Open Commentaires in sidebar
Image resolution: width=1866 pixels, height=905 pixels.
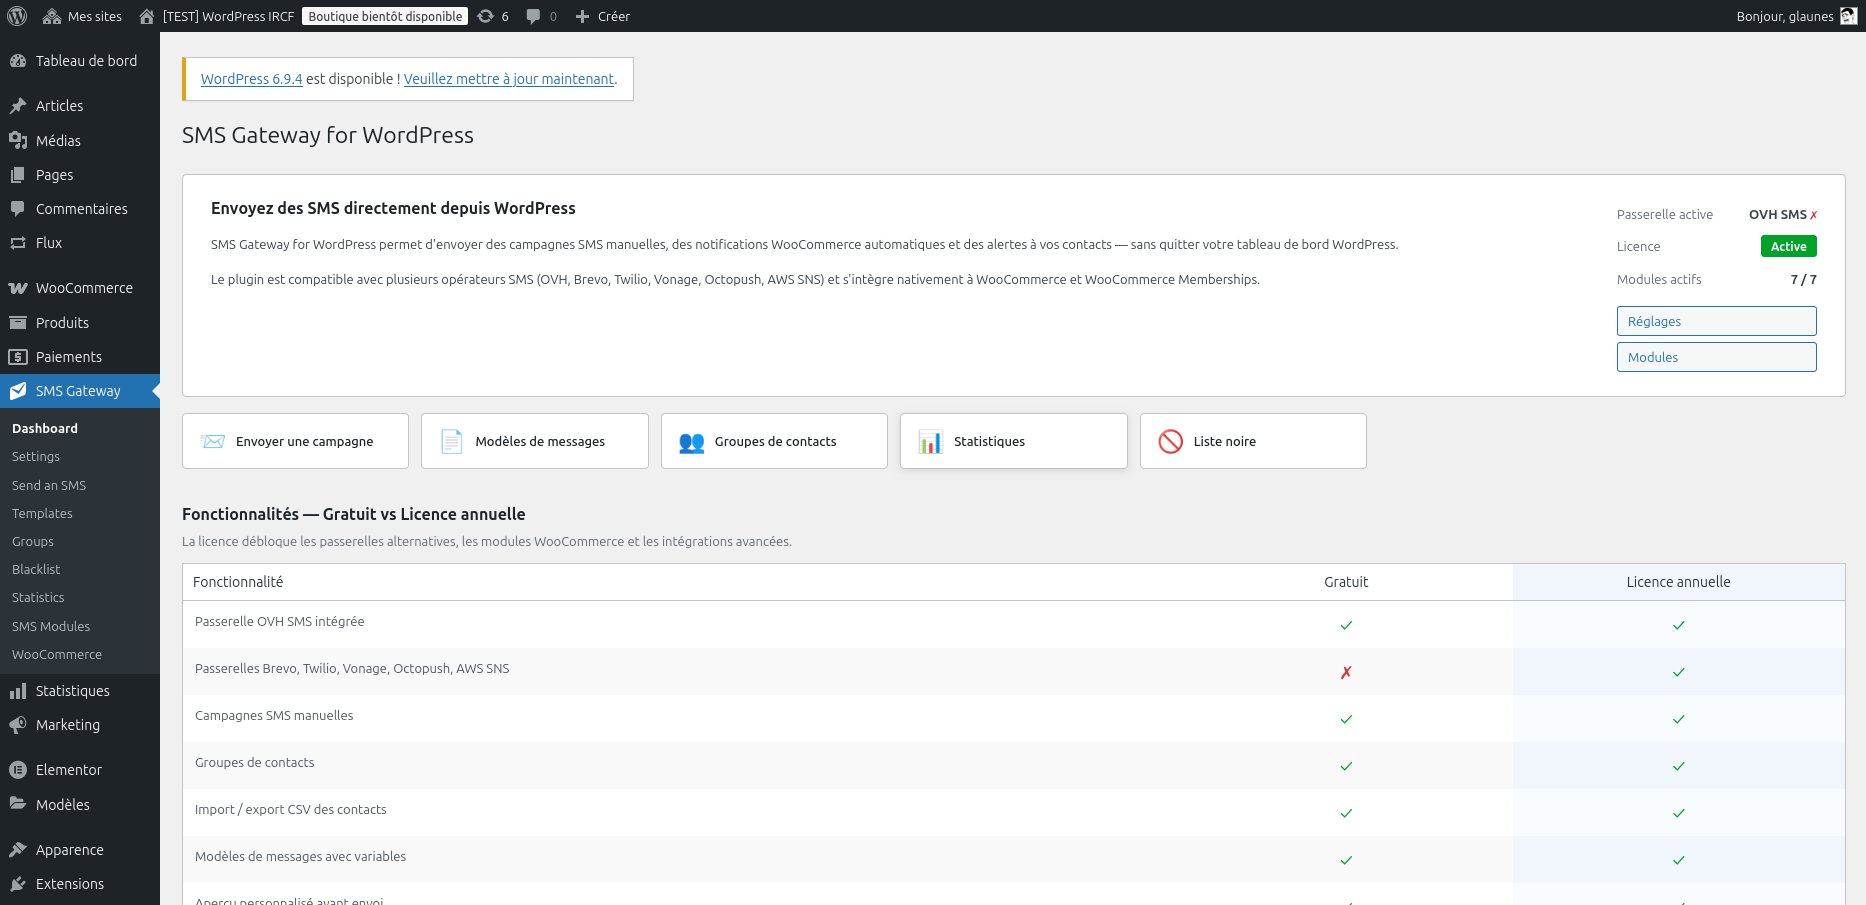pos(80,209)
